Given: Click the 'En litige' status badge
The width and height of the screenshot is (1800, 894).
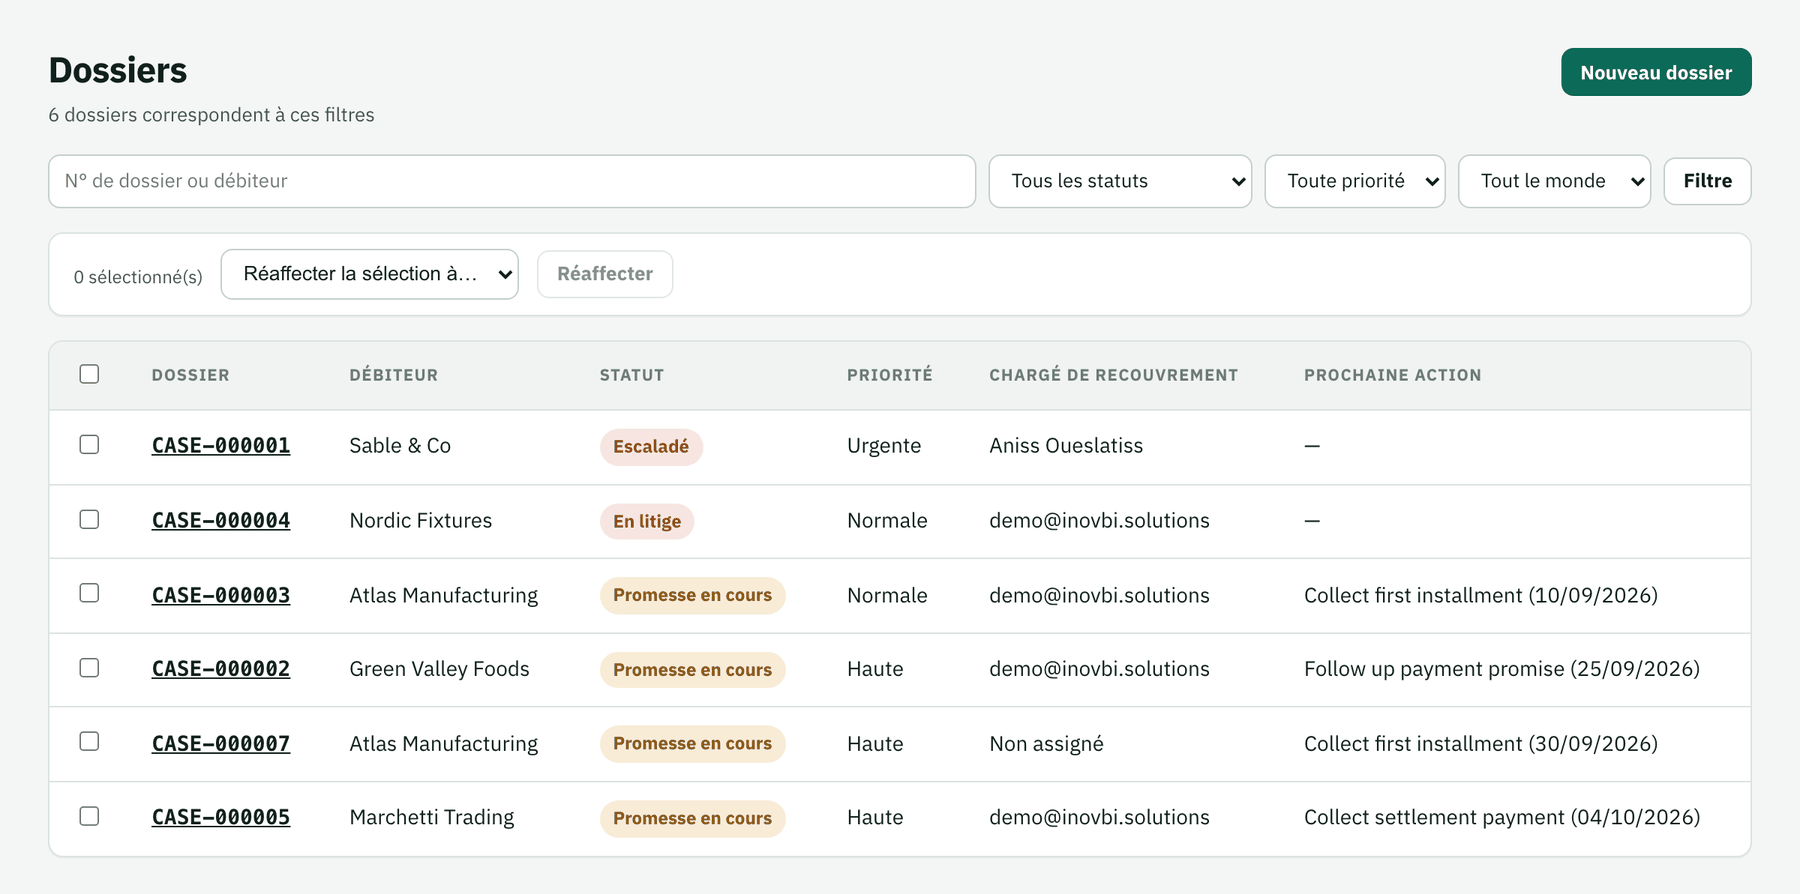Looking at the screenshot, I should click(x=647, y=521).
